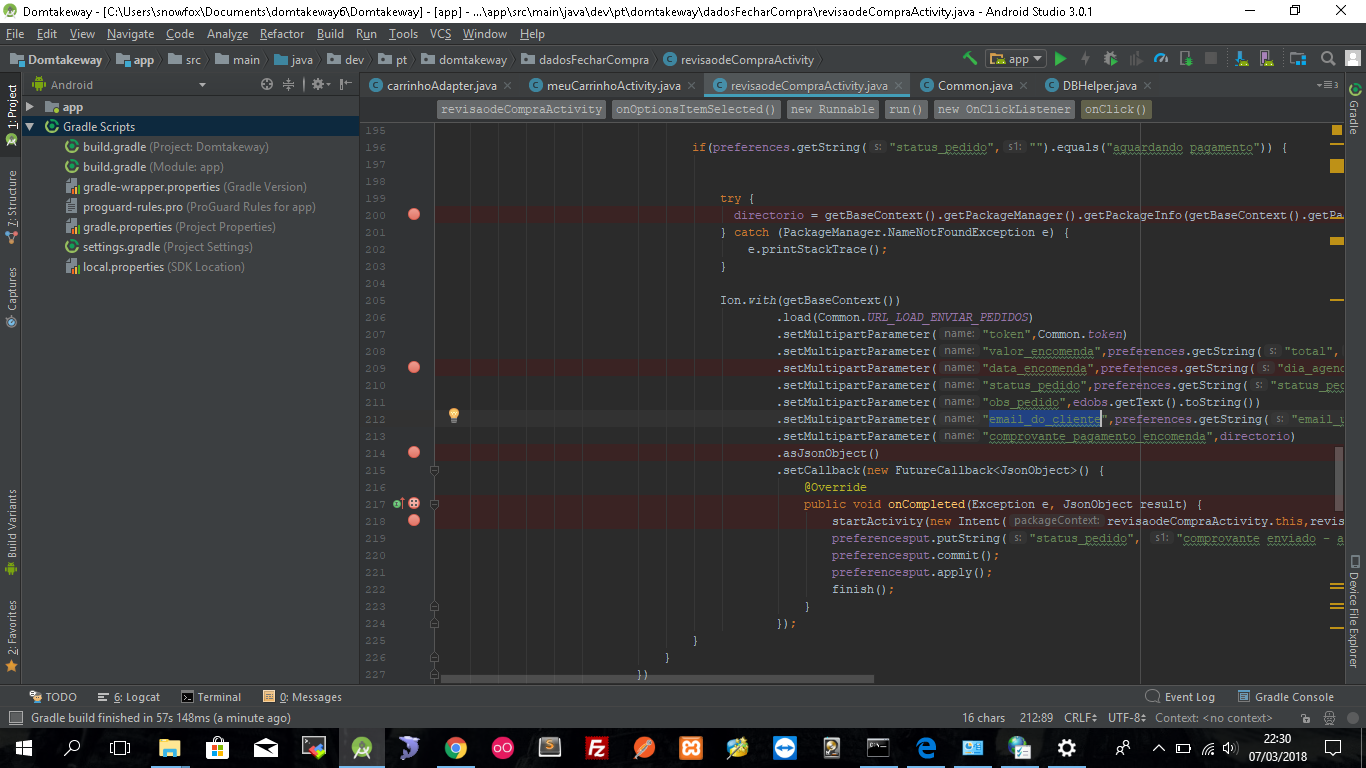Click the light bulb intention icon on line 212
Screen dimensions: 1366x768
pos(453,415)
